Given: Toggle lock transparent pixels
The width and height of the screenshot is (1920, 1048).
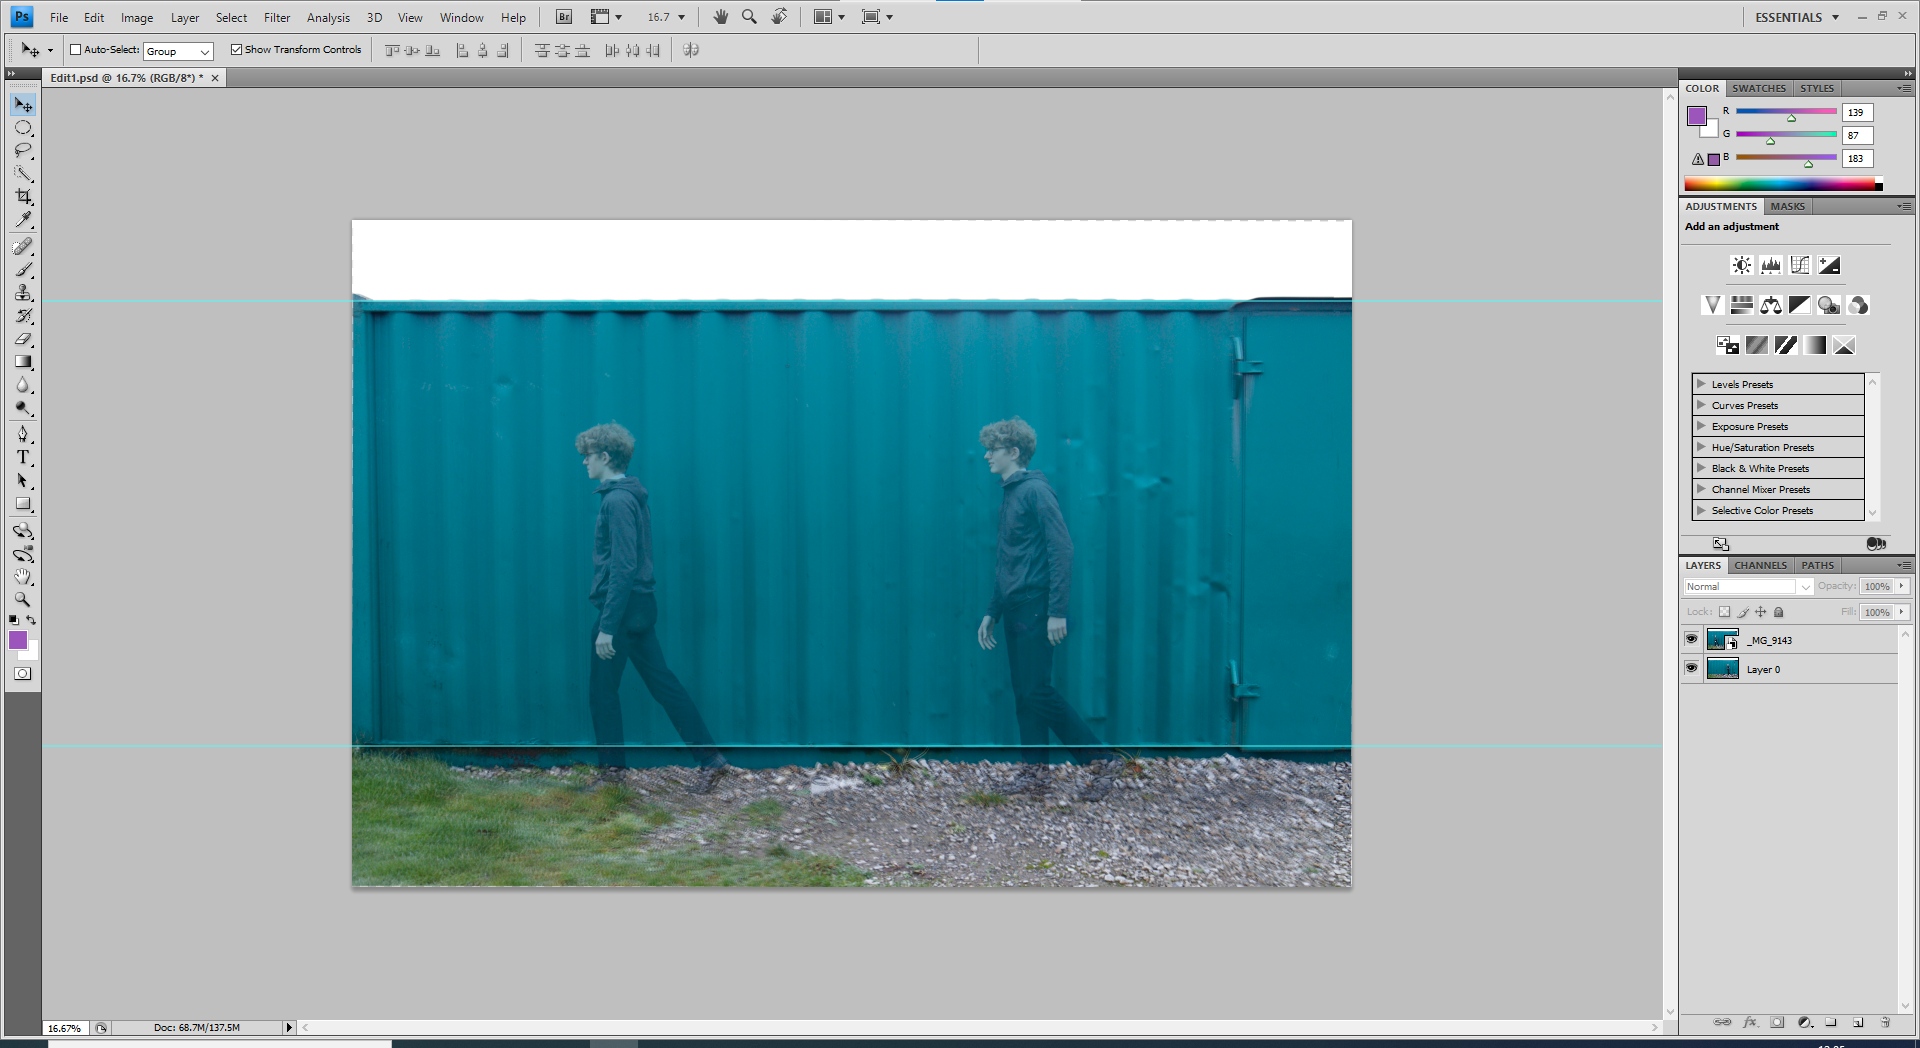Looking at the screenshot, I should (x=1725, y=612).
